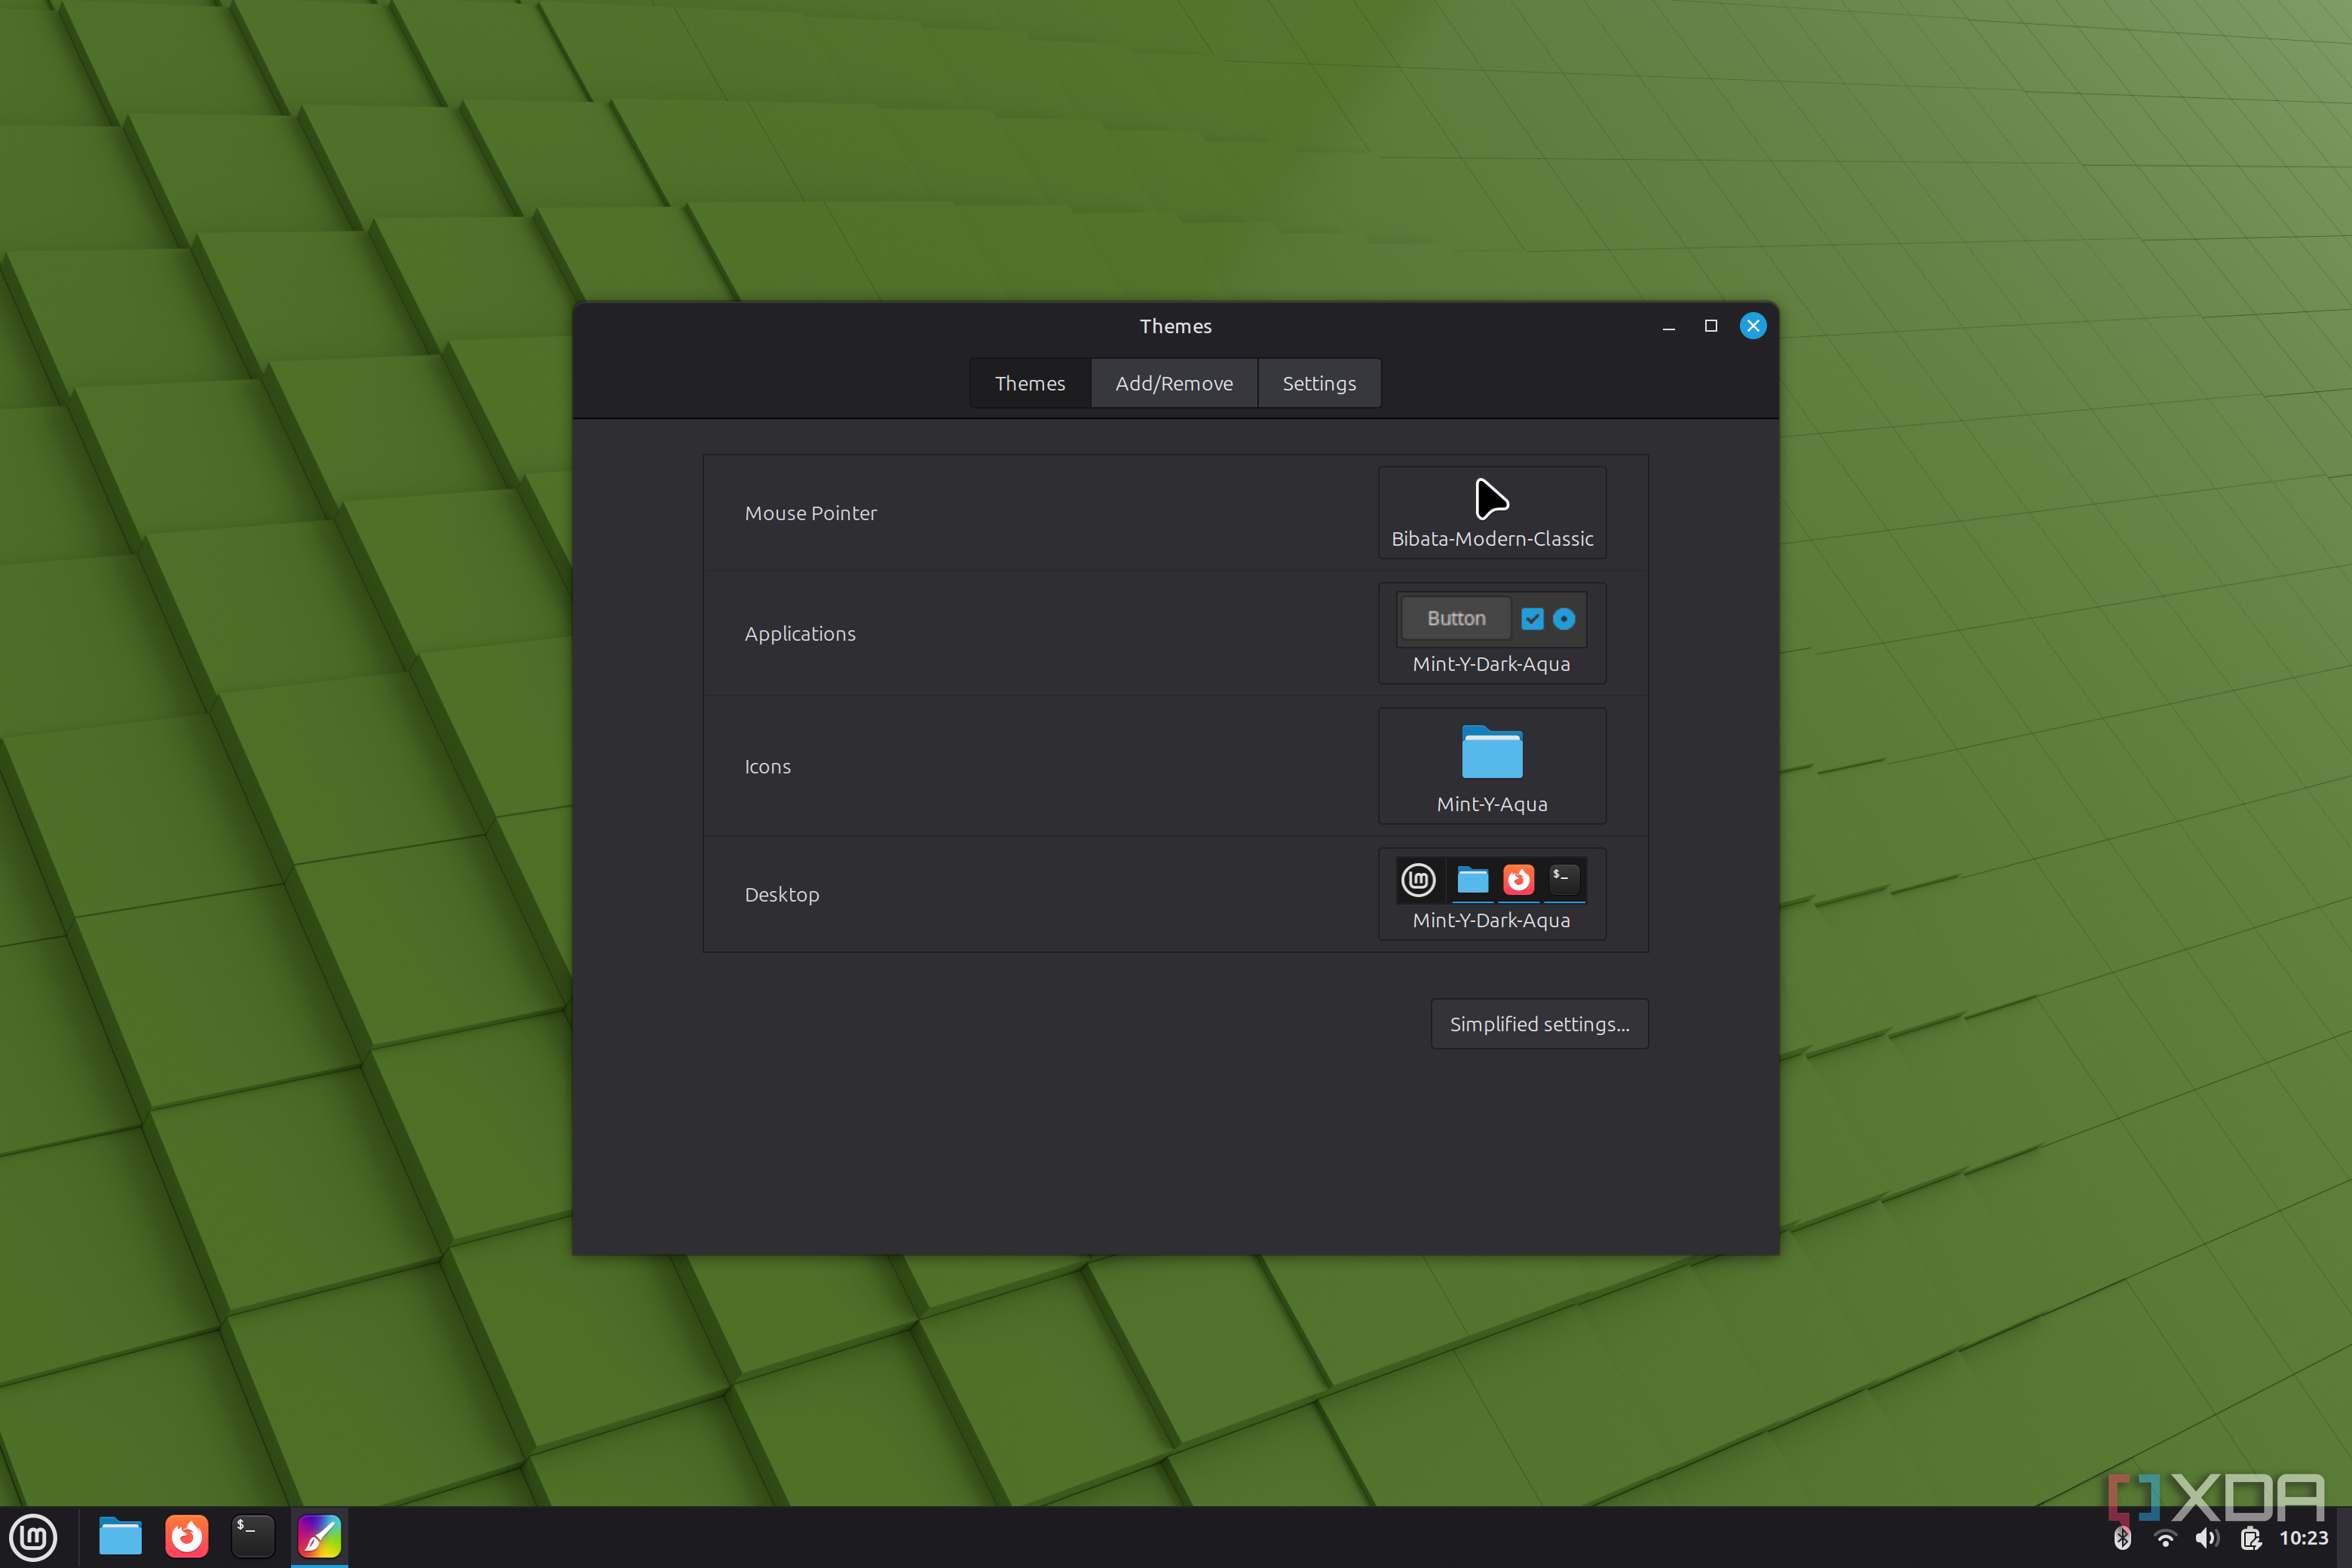Open the Applications theme chooser Mint-Y-Dark-Aqua
Image resolution: width=2352 pixels, height=1568 pixels.
tap(1492, 633)
